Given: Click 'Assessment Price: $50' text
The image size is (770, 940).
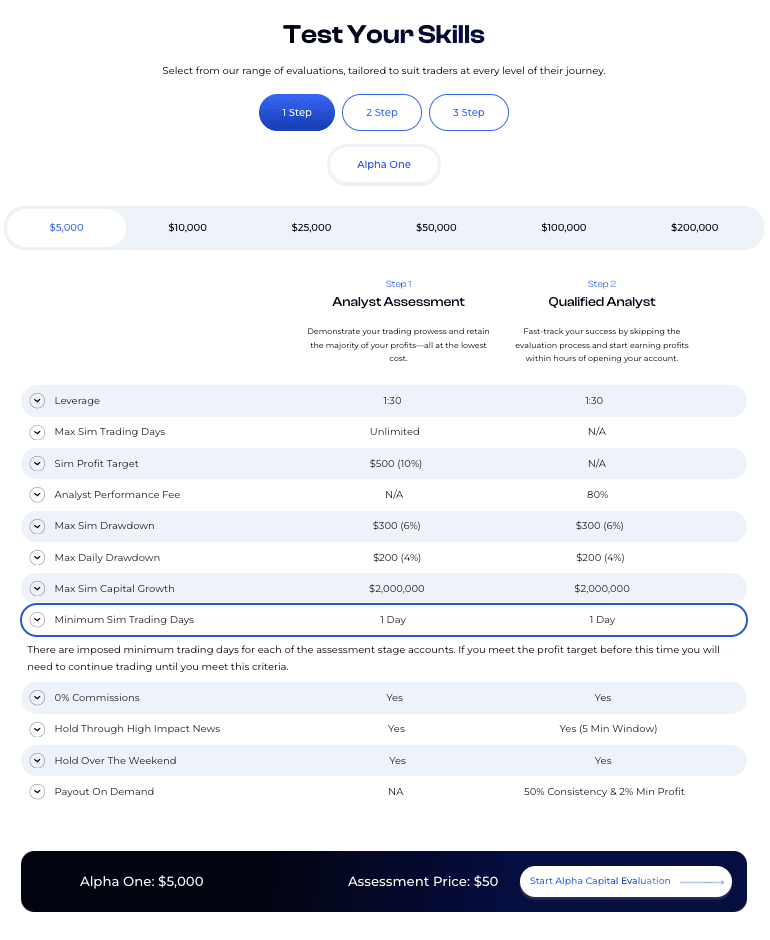Looking at the screenshot, I should click(x=423, y=882).
